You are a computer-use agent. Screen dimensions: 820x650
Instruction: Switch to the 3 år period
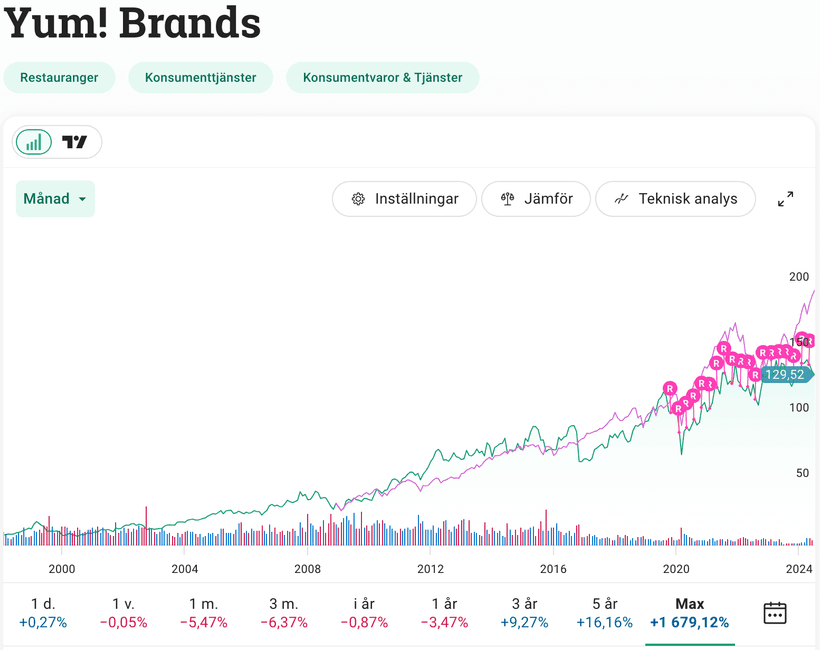(525, 613)
